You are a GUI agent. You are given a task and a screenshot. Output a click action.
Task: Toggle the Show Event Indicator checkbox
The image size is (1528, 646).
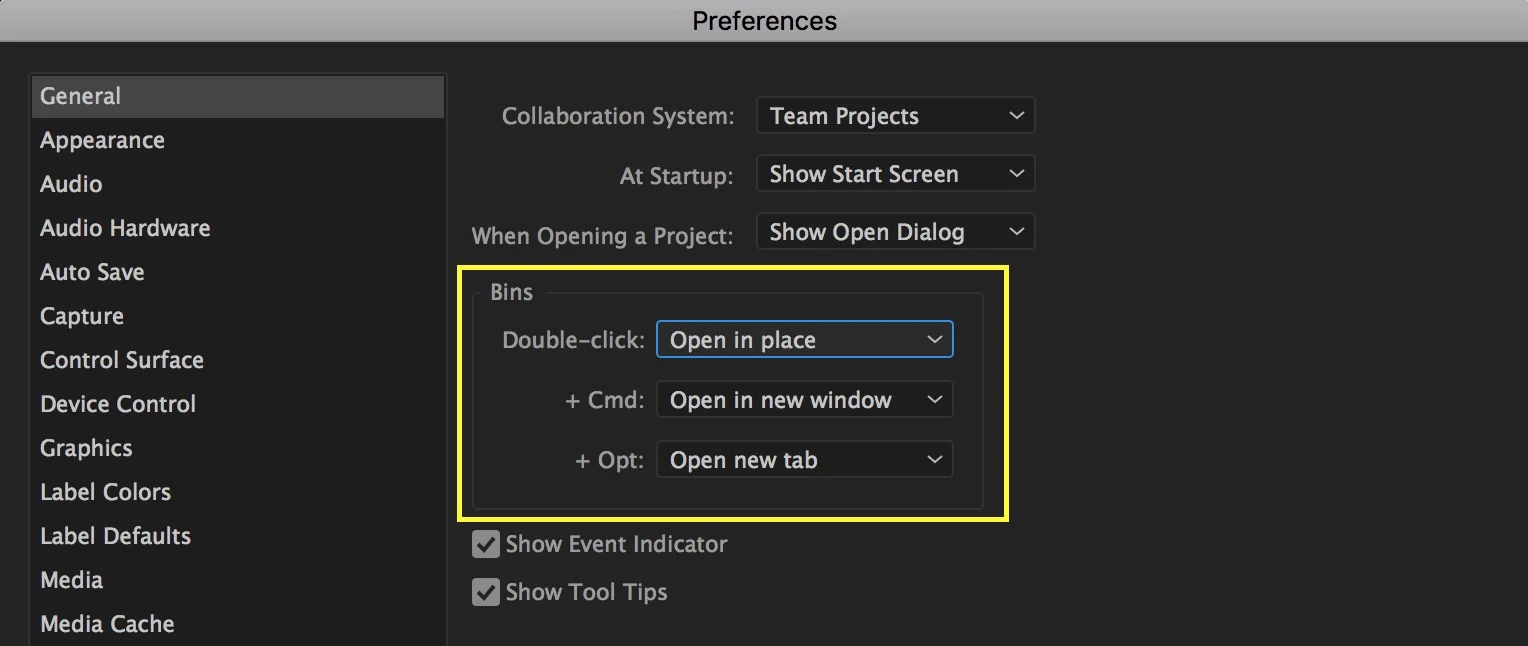[x=486, y=545]
